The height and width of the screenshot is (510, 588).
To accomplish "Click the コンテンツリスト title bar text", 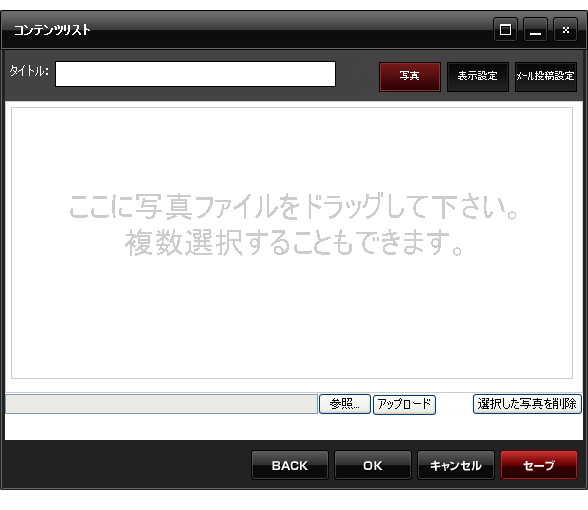I will [52, 30].
